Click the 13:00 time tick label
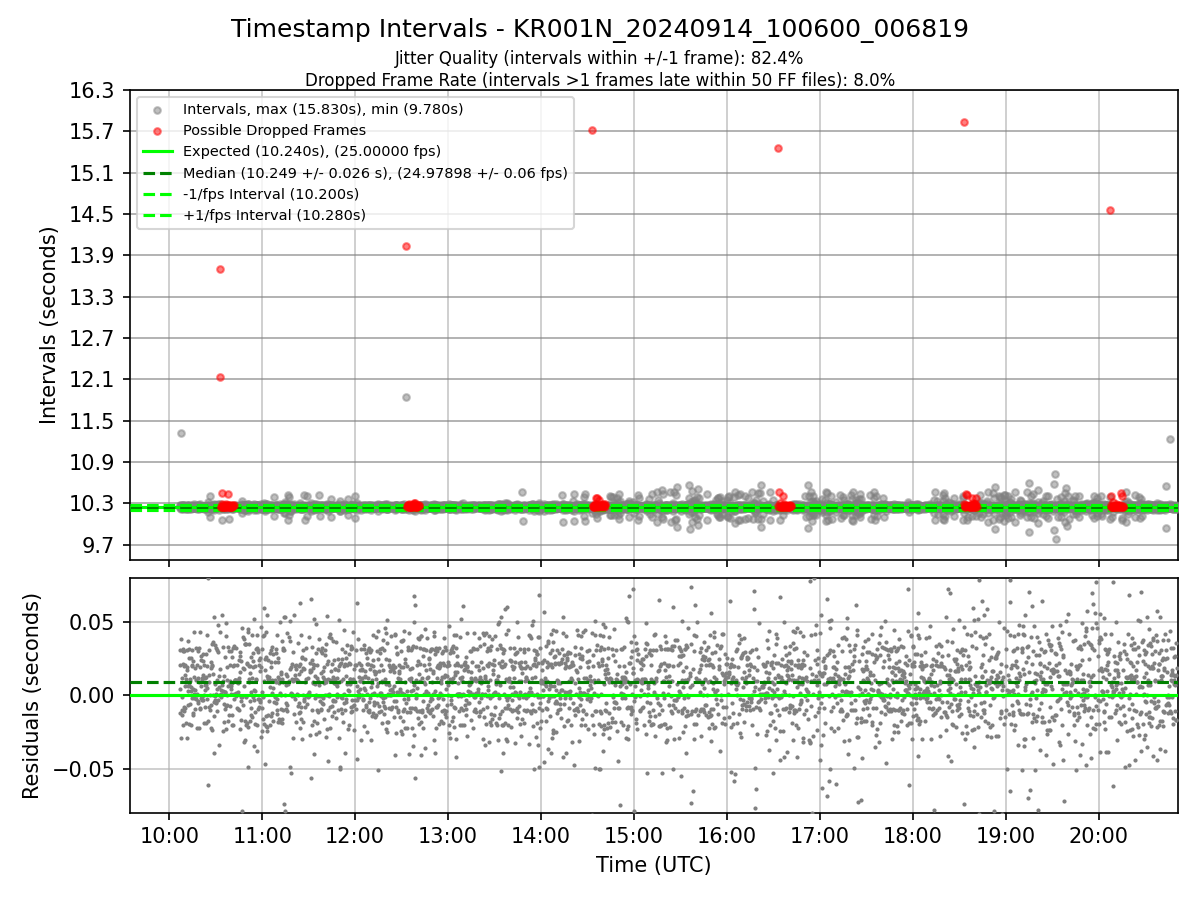This screenshot has height=900, width=1200. 447,834
